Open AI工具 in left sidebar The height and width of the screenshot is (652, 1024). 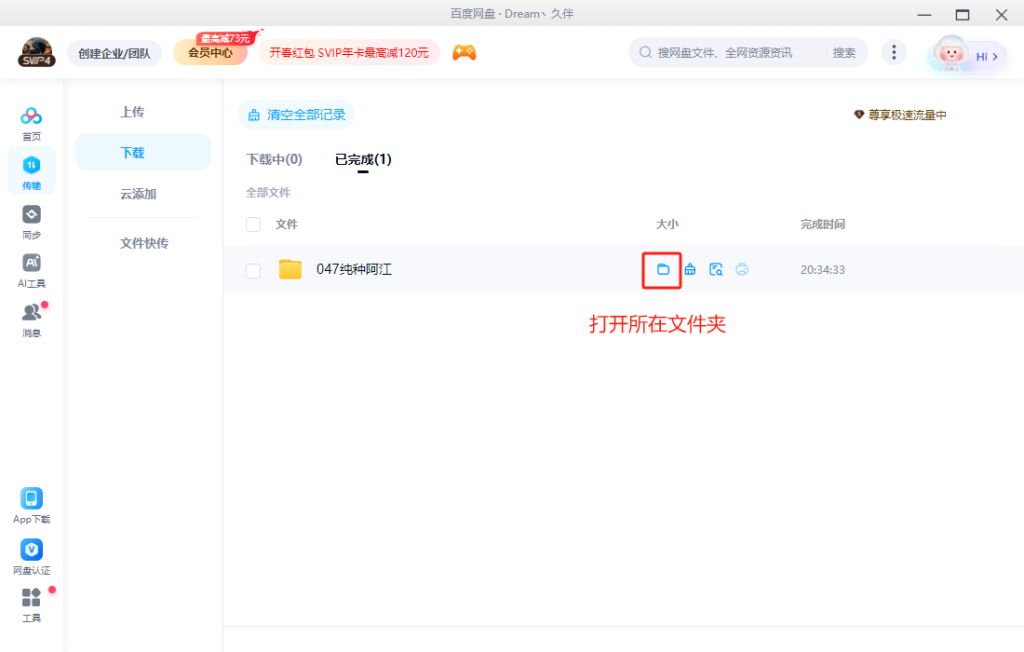tap(32, 270)
